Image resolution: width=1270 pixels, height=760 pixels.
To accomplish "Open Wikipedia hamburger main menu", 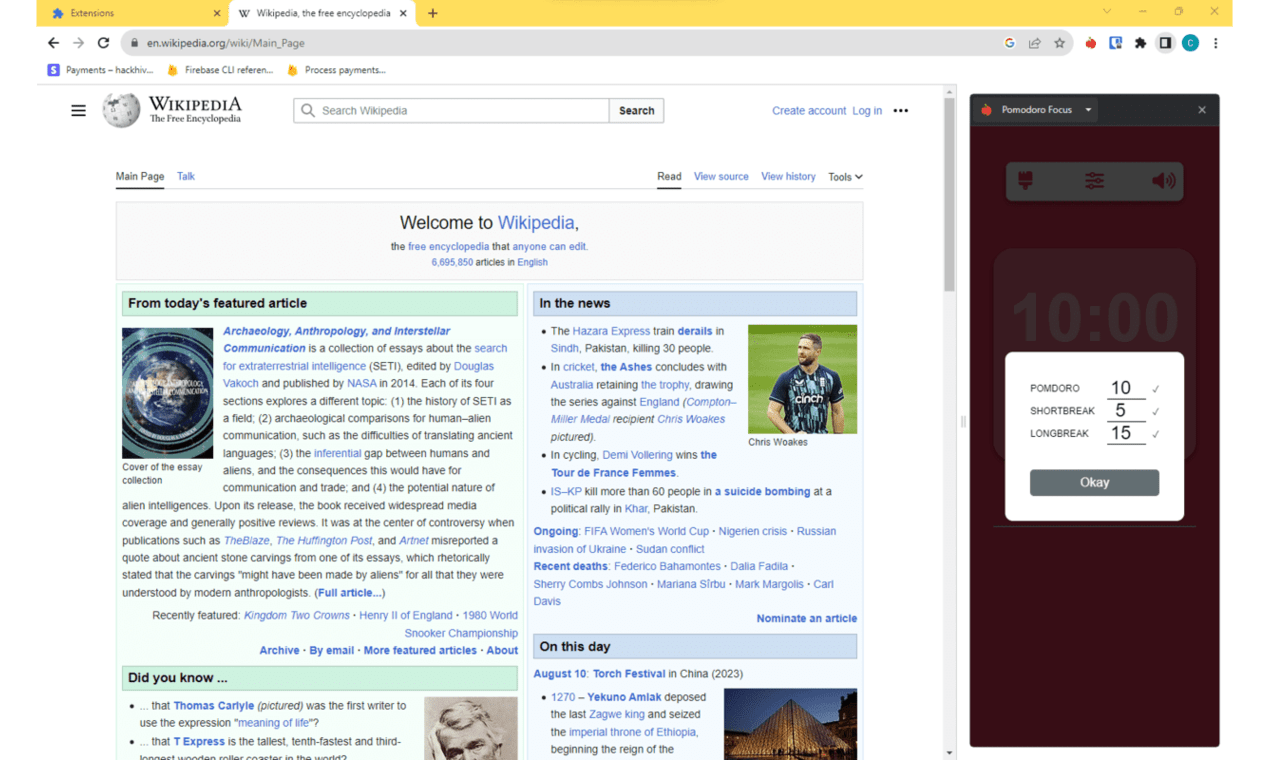I will point(78,111).
